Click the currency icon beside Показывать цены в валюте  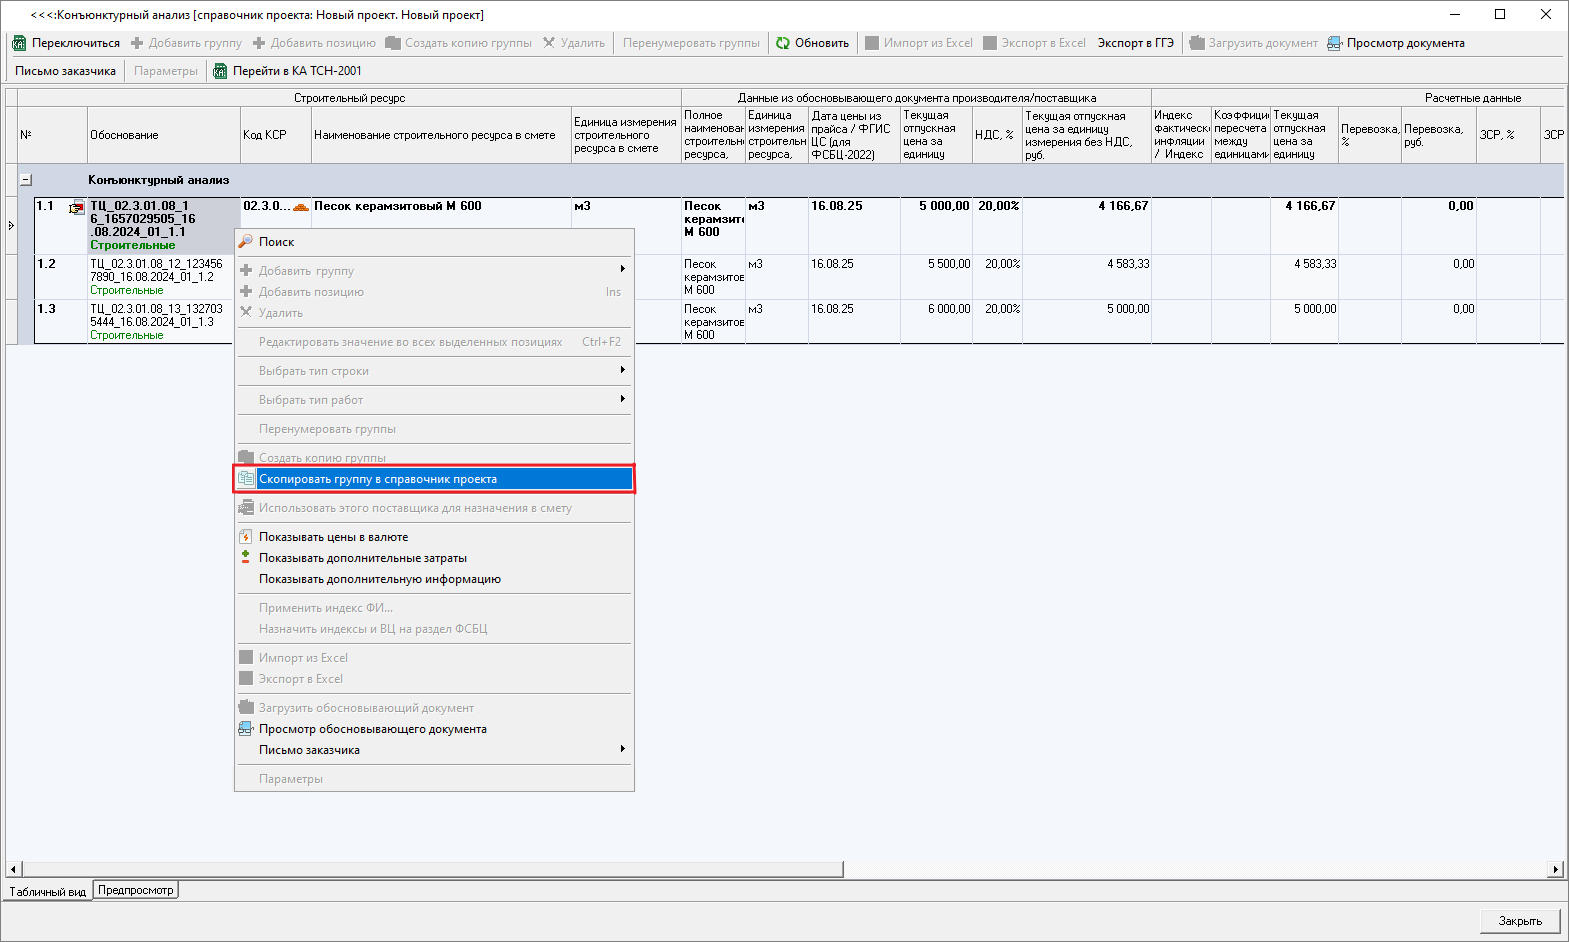click(246, 537)
